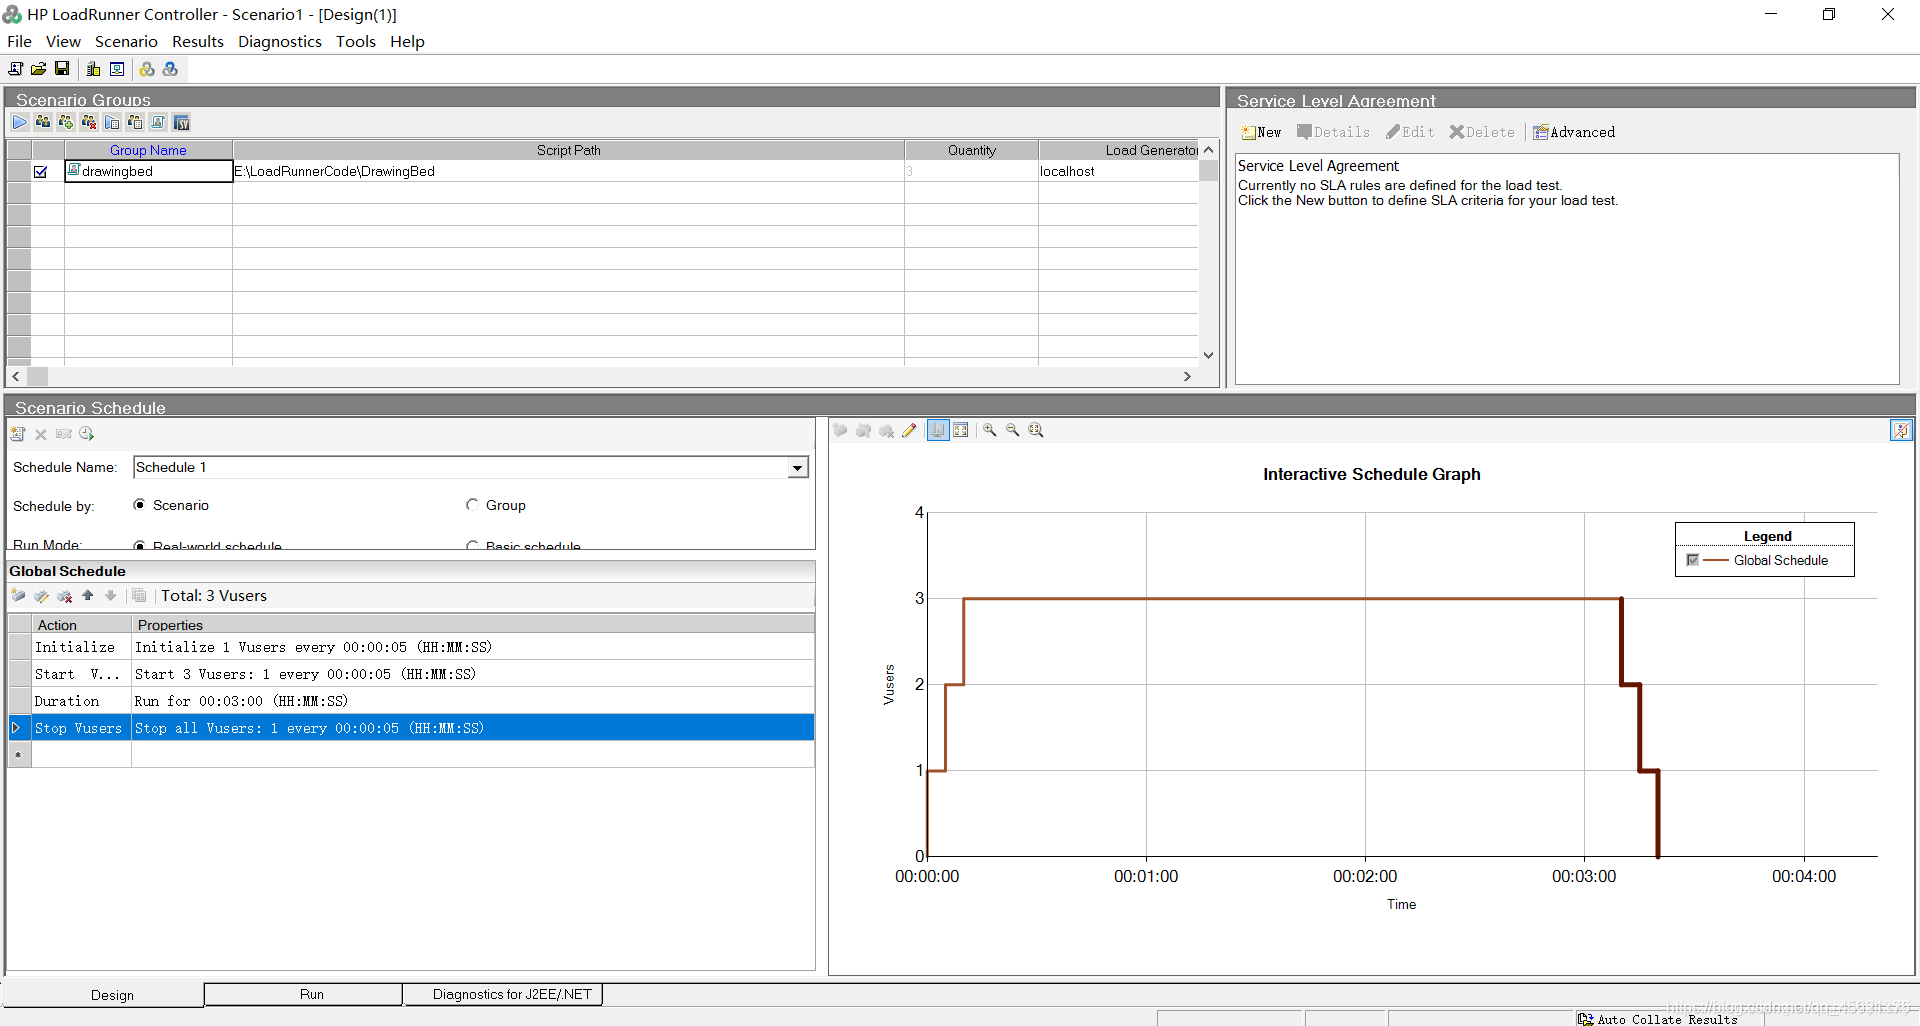
Task: Toggle Global Schedule legend checkbox
Action: pyautogui.click(x=1692, y=560)
